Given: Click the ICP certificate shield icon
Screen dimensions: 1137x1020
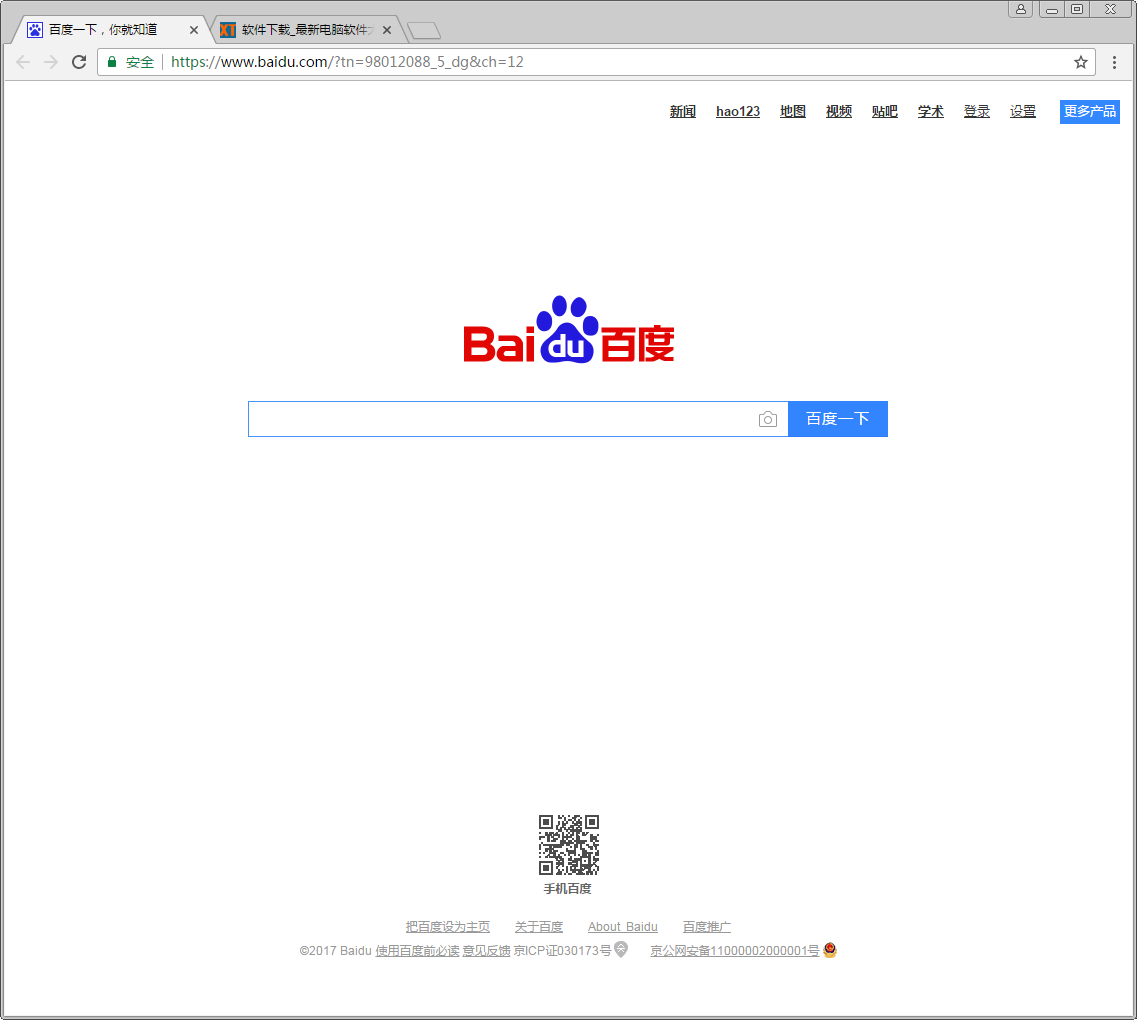Looking at the screenshot, I should coord(621,949).
